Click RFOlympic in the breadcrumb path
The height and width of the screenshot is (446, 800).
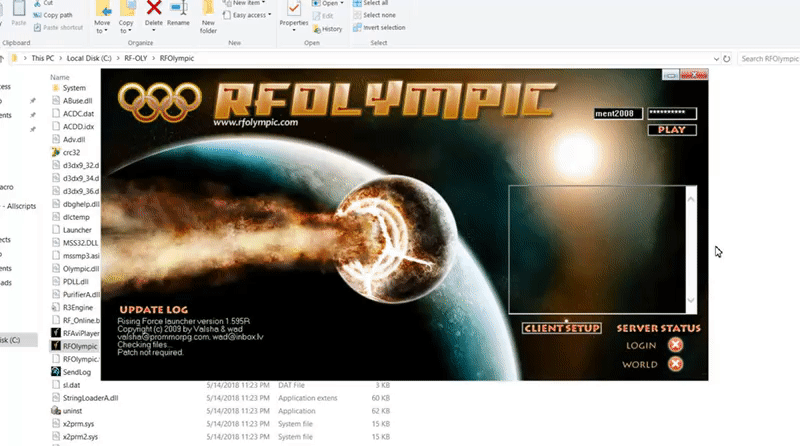pyautogui.click(x=177, y=58)
